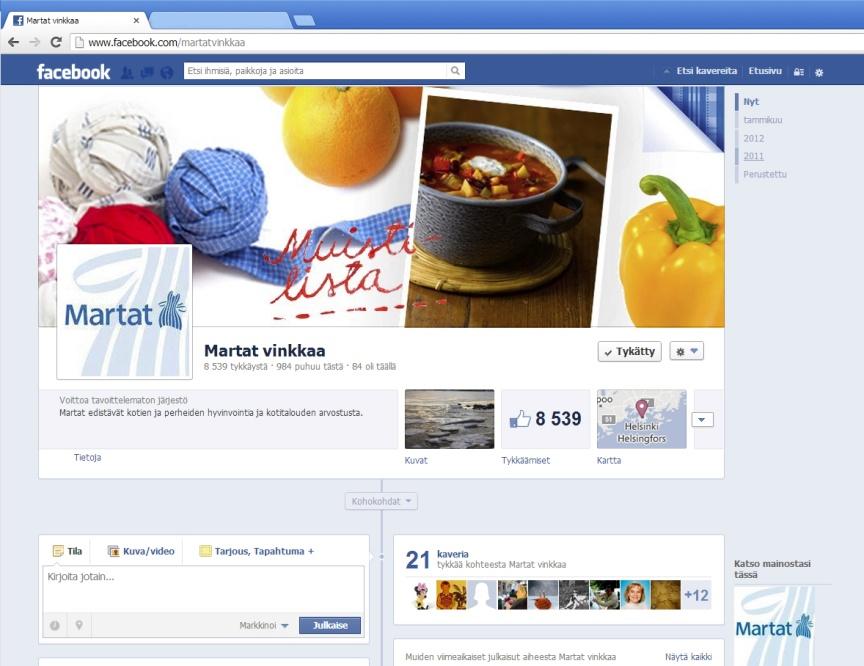Screen dimensions: 864x666
Task: Click the search magnifier button
Action: [455, 71]
